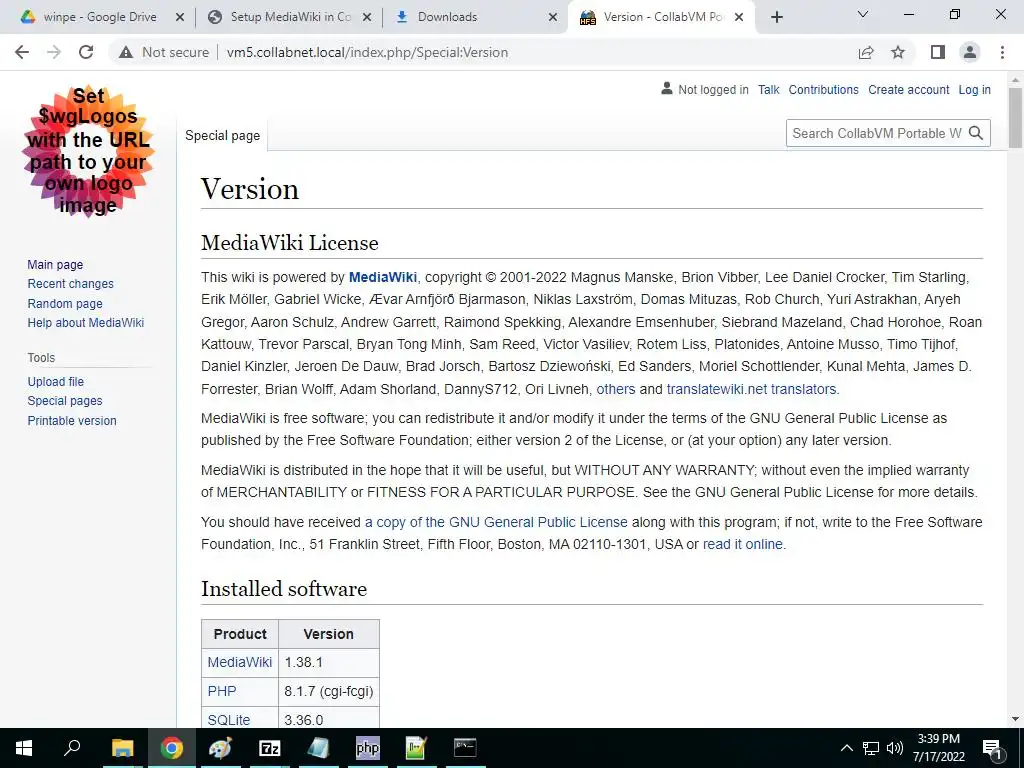This screenshot has height=768, width=1024.
Task: Open the Contributions link
Action: tap(823, 90)
